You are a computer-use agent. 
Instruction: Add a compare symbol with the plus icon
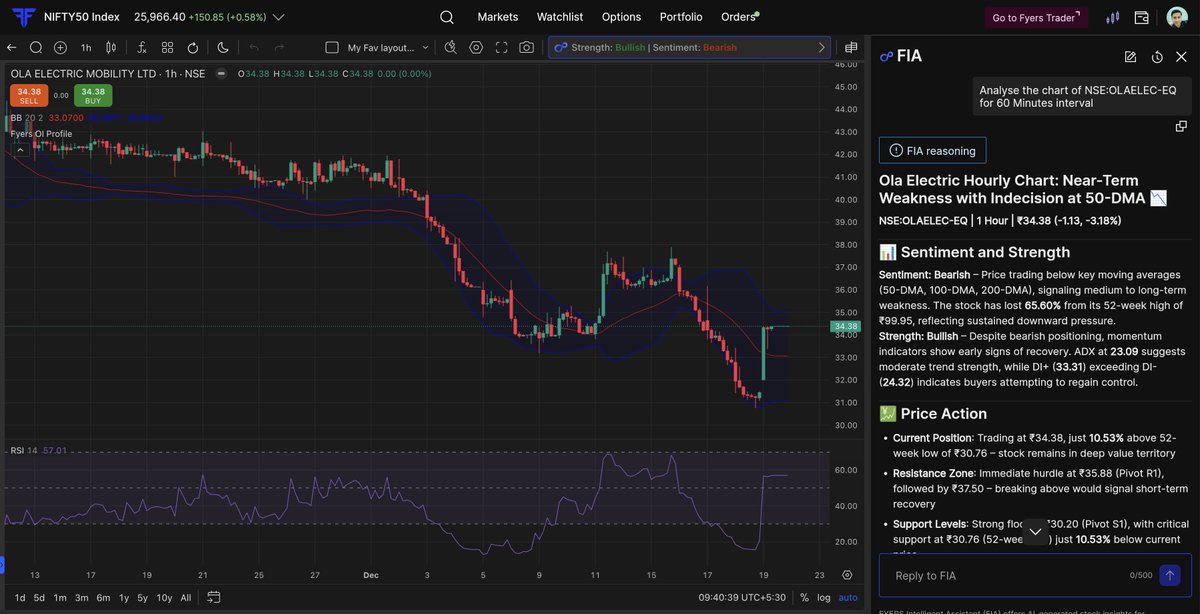point(60,47)
